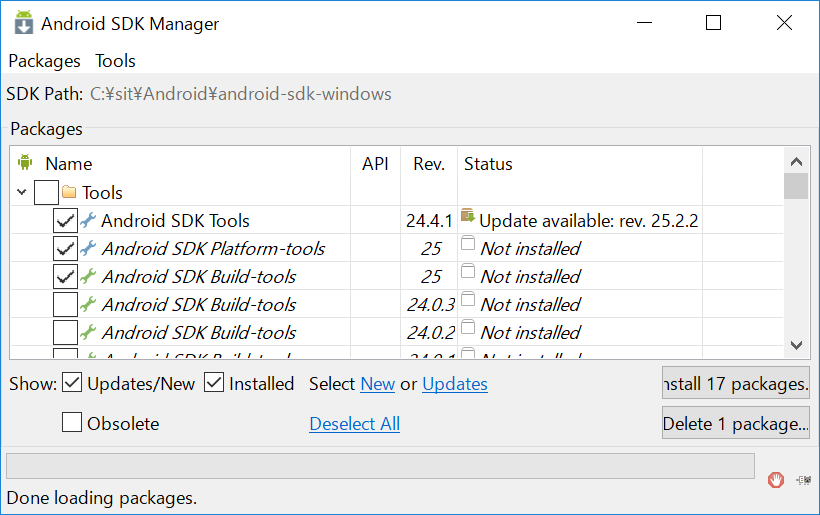Close the Android SDK Manager window
Image resolution: width=820 pixels, height=515 pixels.
point(784,22)
